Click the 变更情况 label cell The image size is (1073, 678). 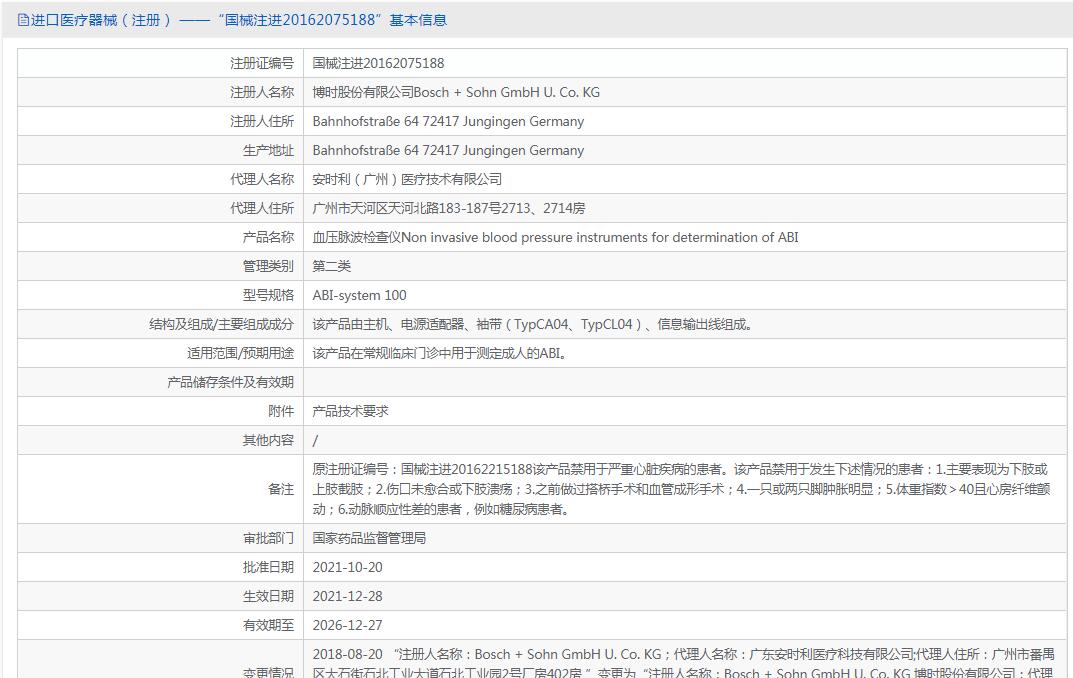pyautogui.click(x=161, y=660)
